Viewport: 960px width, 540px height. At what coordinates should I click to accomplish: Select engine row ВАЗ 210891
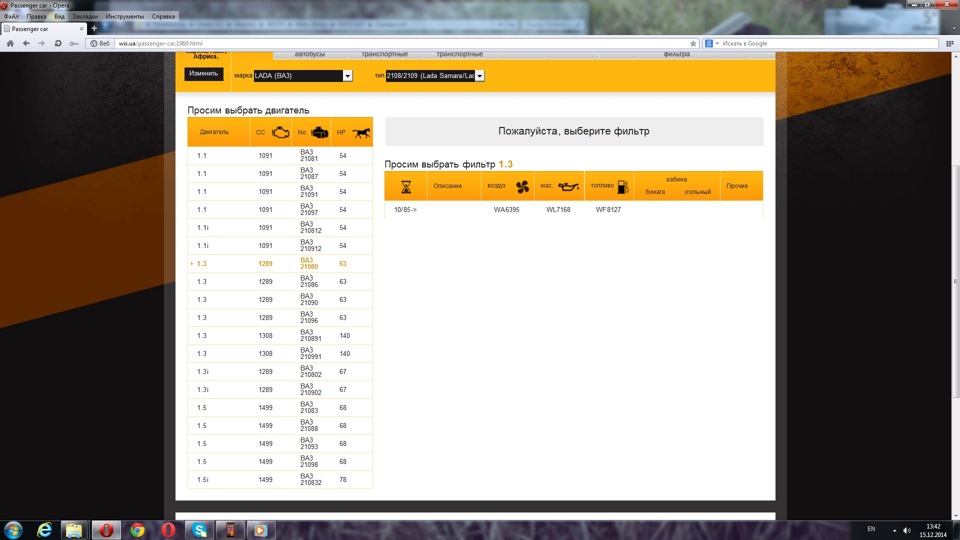pos(280,336)
